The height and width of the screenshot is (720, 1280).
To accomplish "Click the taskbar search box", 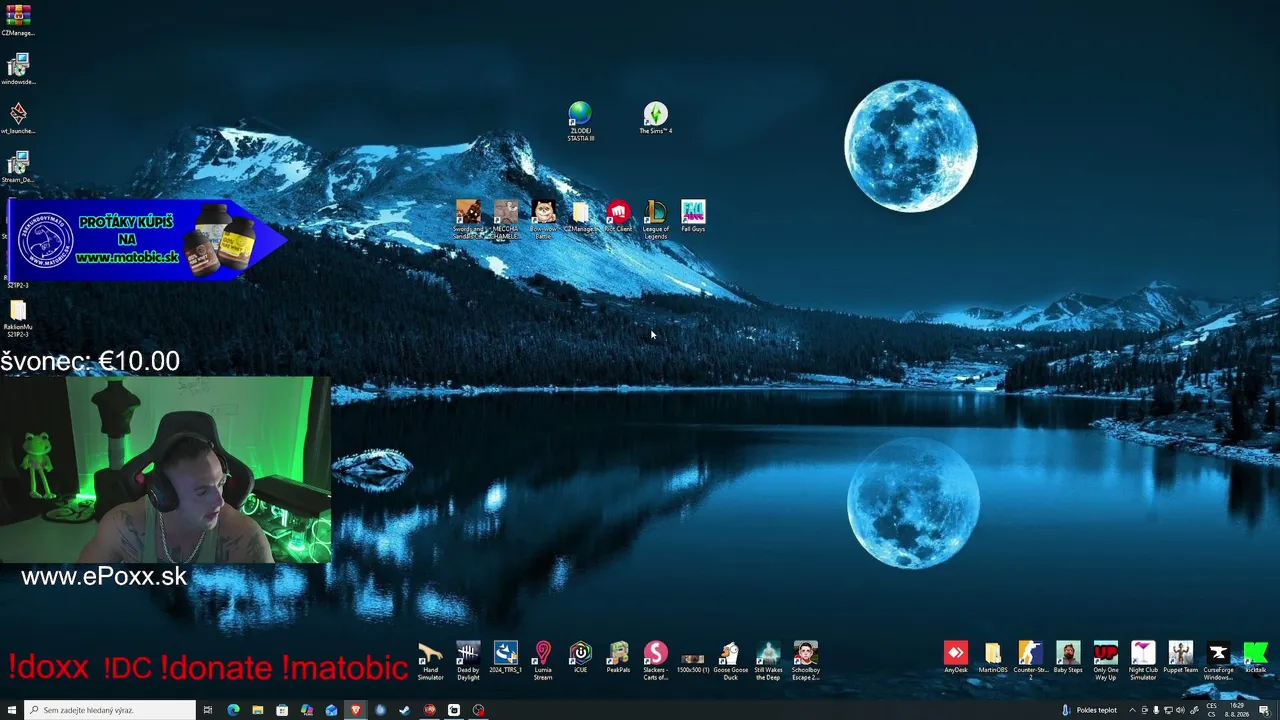I will [110, 710].
